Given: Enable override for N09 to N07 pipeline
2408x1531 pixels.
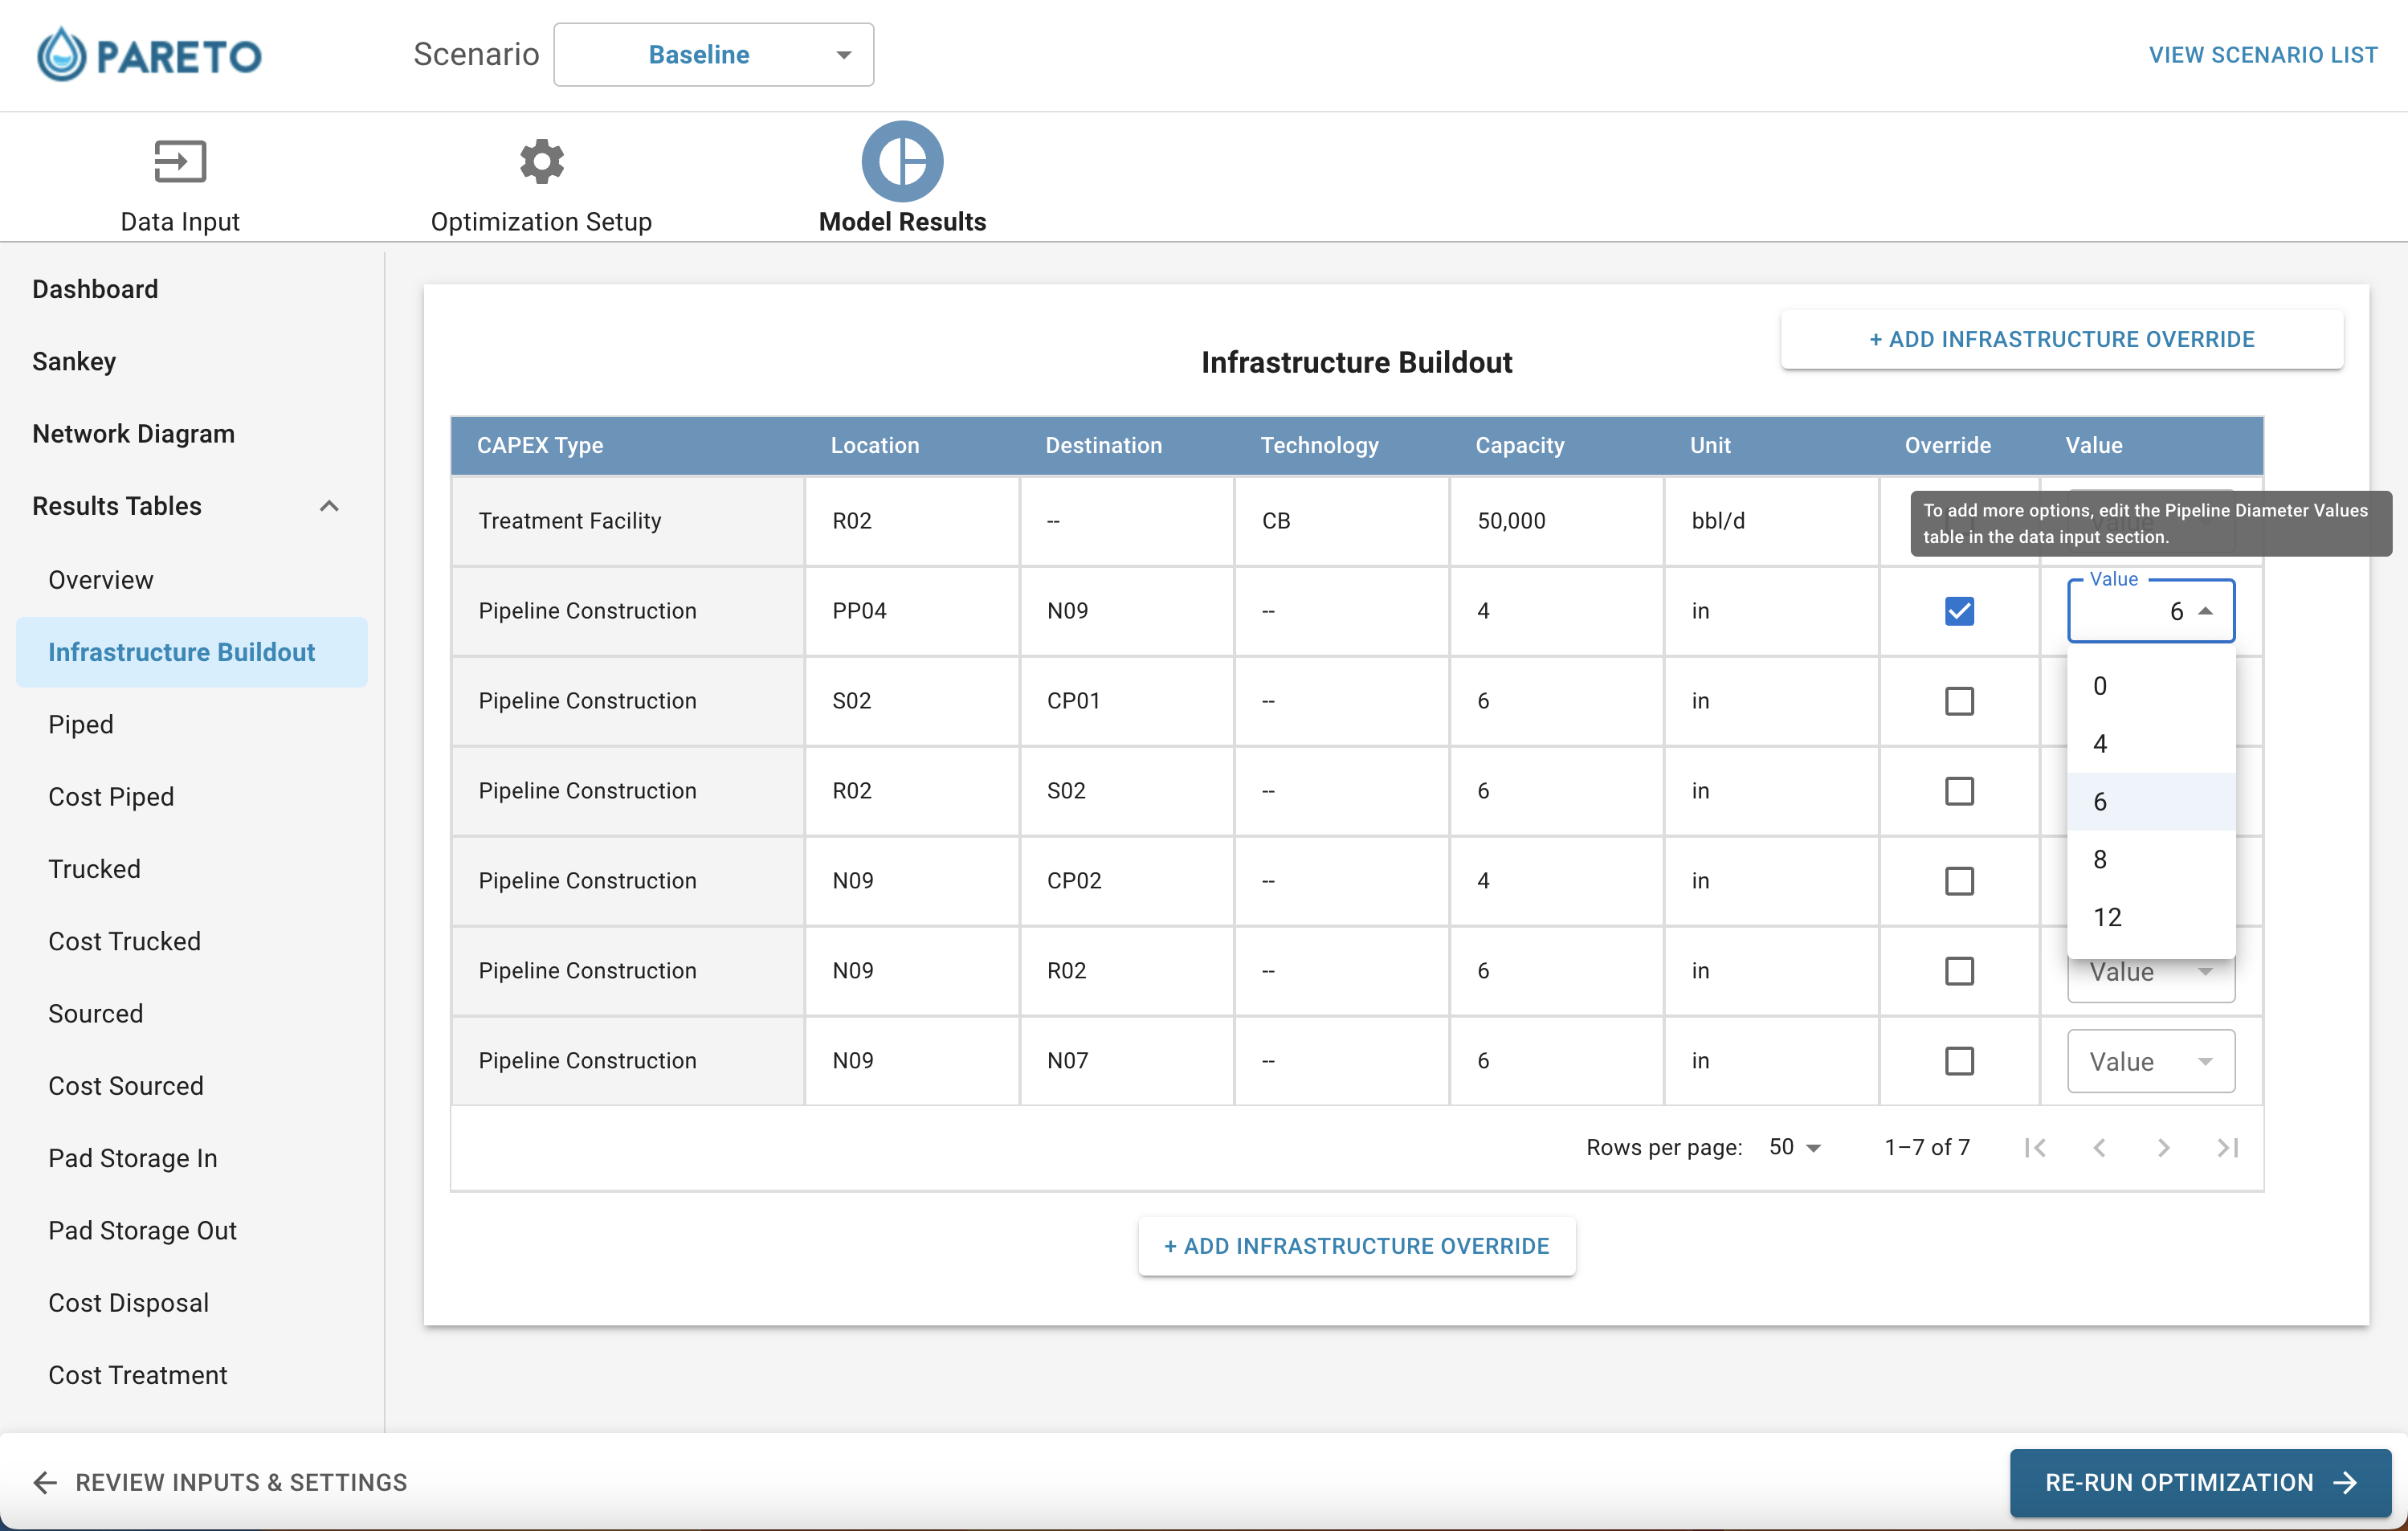Looking at the screenshot, I should 1959,1061.
